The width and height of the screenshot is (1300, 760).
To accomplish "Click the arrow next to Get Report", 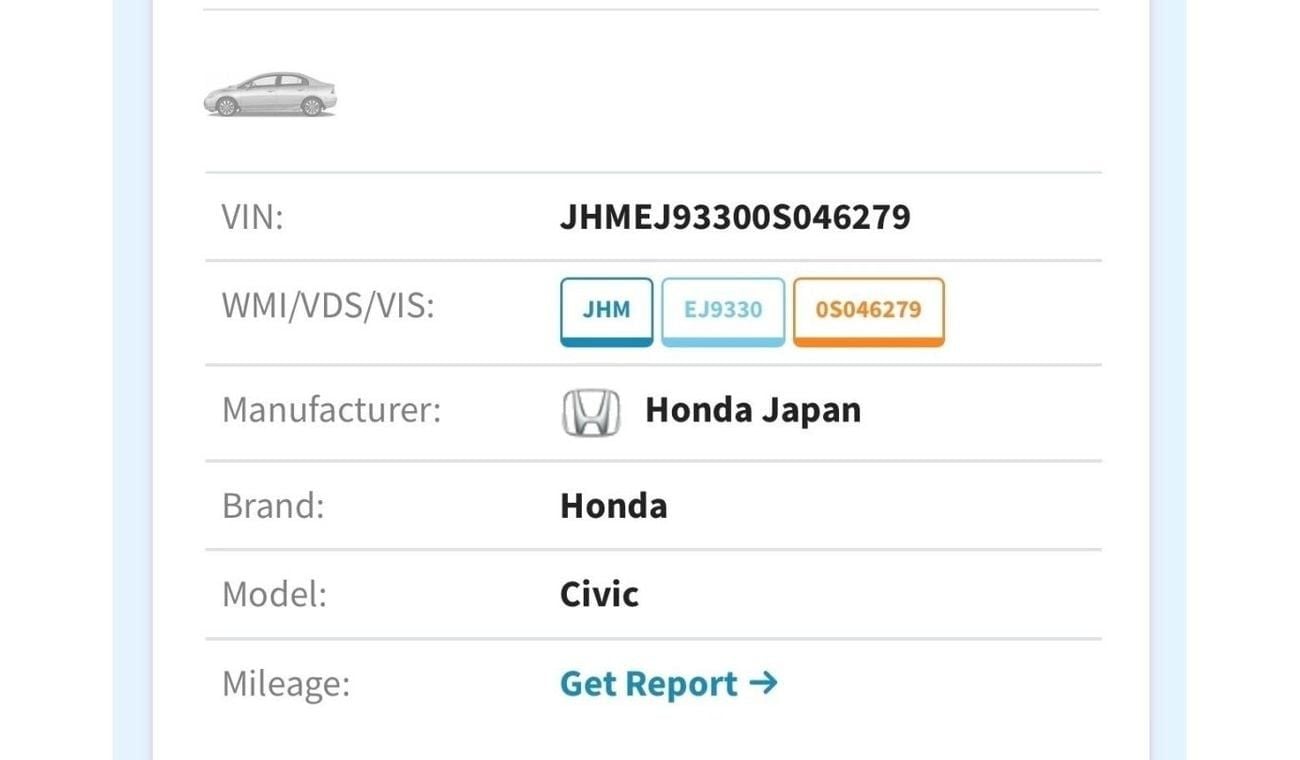I will pos(763,683).
